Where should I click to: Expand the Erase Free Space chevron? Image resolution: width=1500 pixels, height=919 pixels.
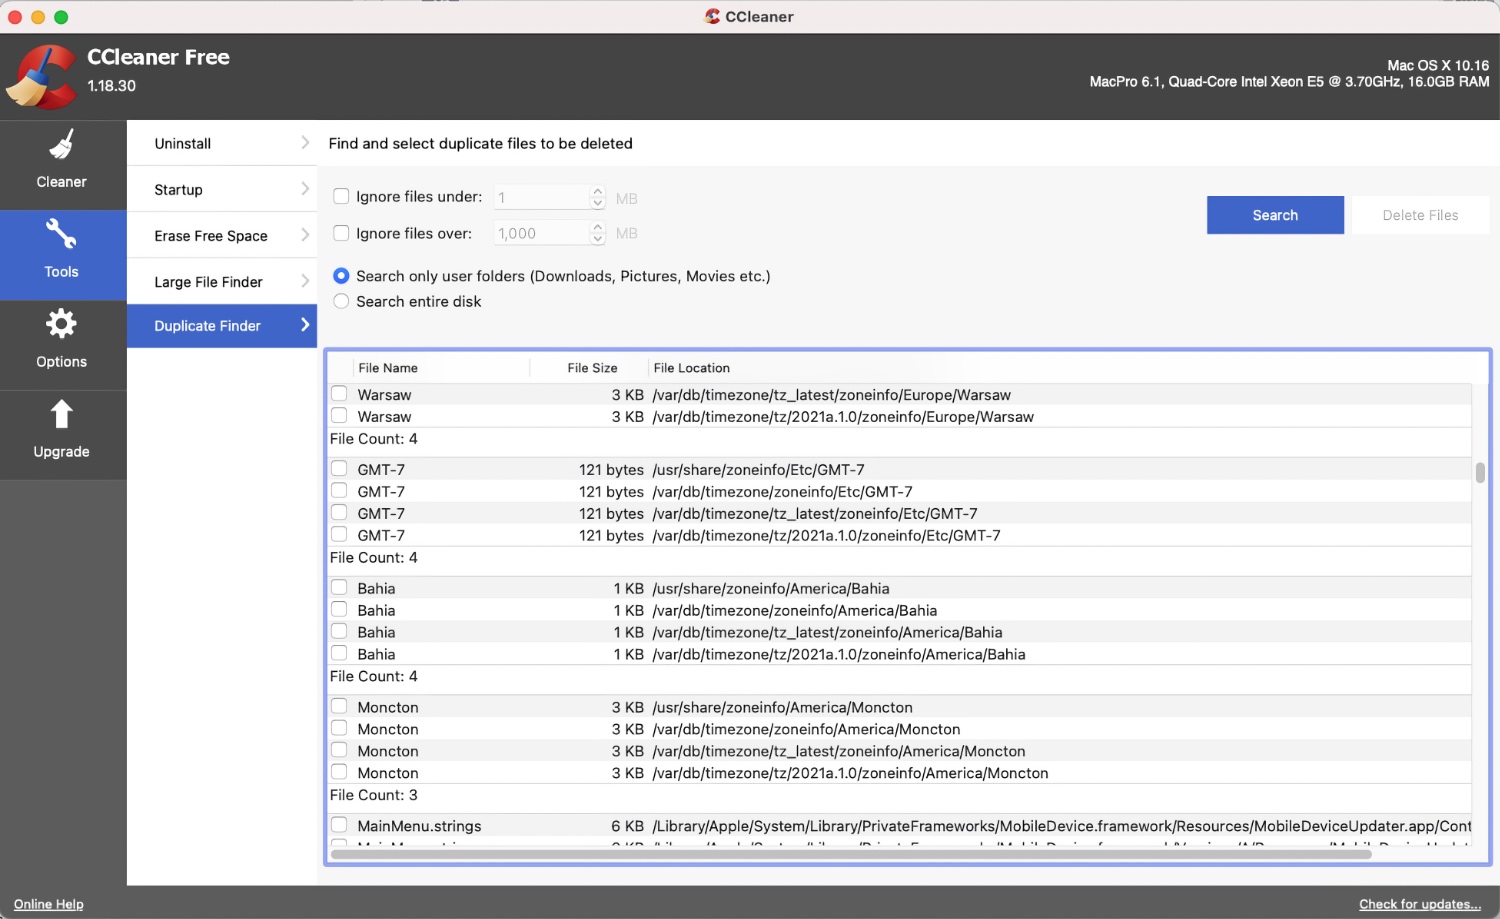305,235
